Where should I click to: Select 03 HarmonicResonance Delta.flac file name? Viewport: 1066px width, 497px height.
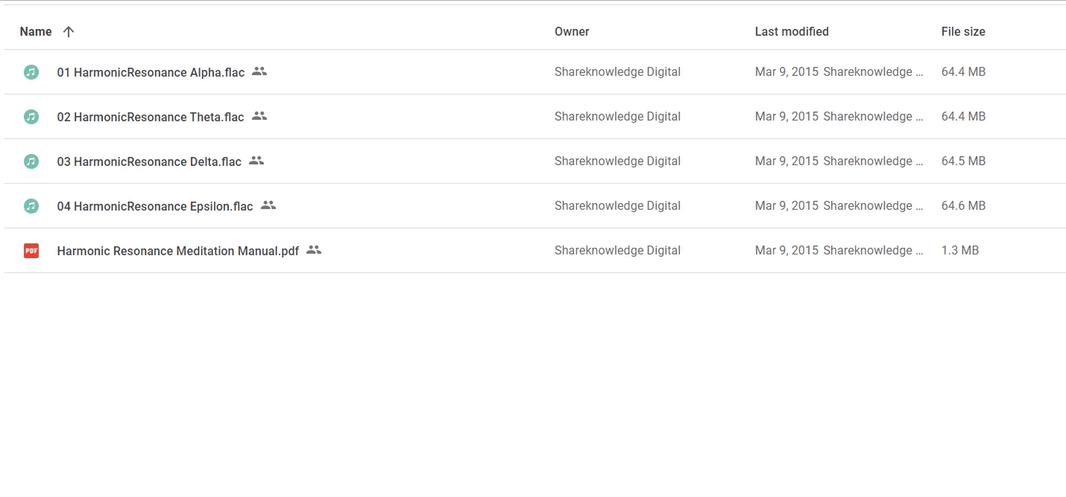pyautogui.click(x=149, y=161)
